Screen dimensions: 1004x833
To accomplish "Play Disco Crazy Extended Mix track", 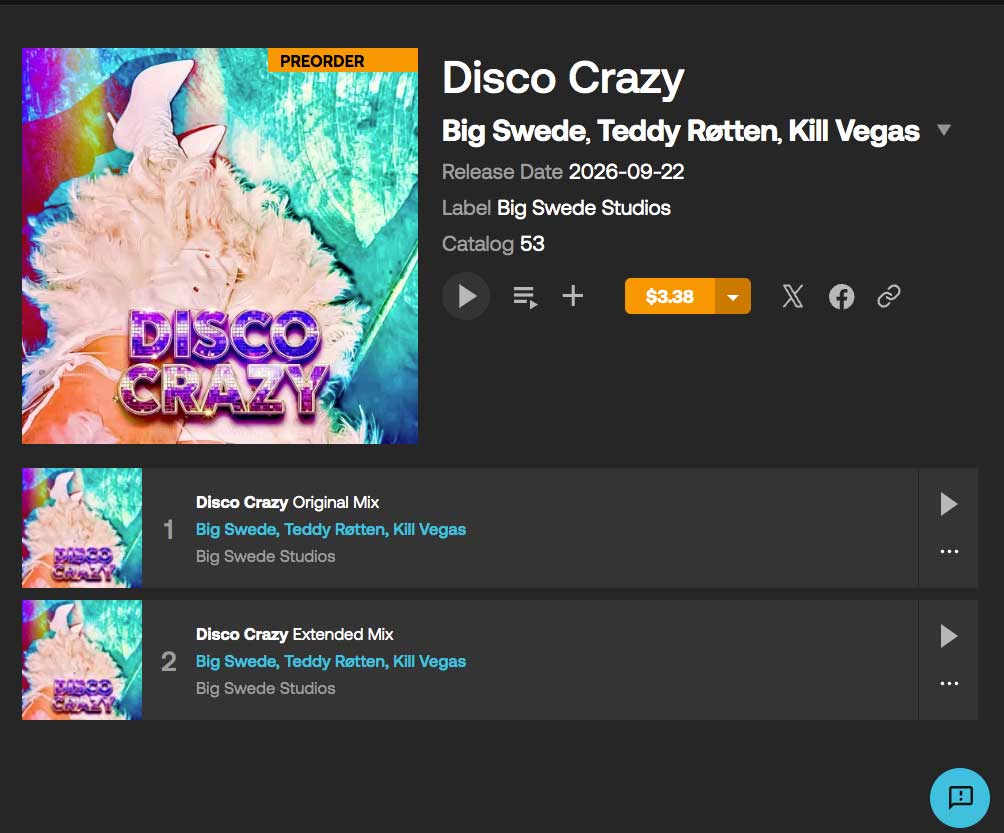I will click(x=948, y=636).
